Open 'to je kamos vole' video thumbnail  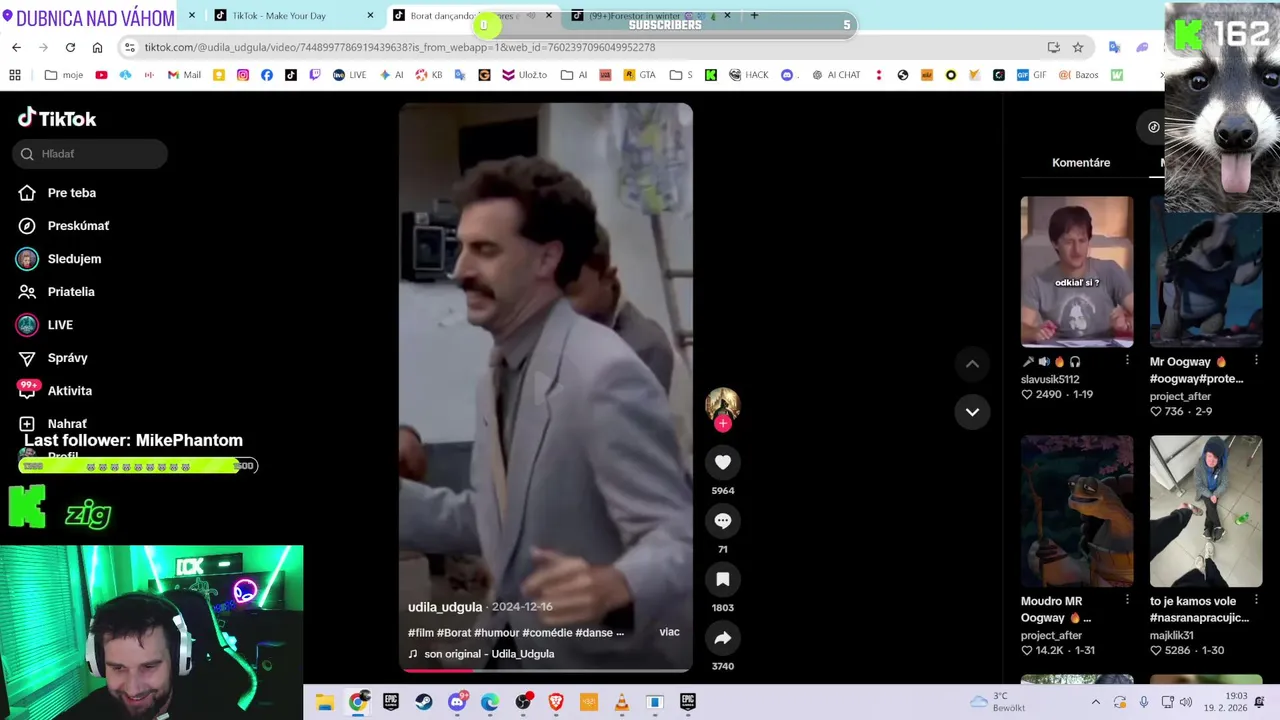[1206, 511]
